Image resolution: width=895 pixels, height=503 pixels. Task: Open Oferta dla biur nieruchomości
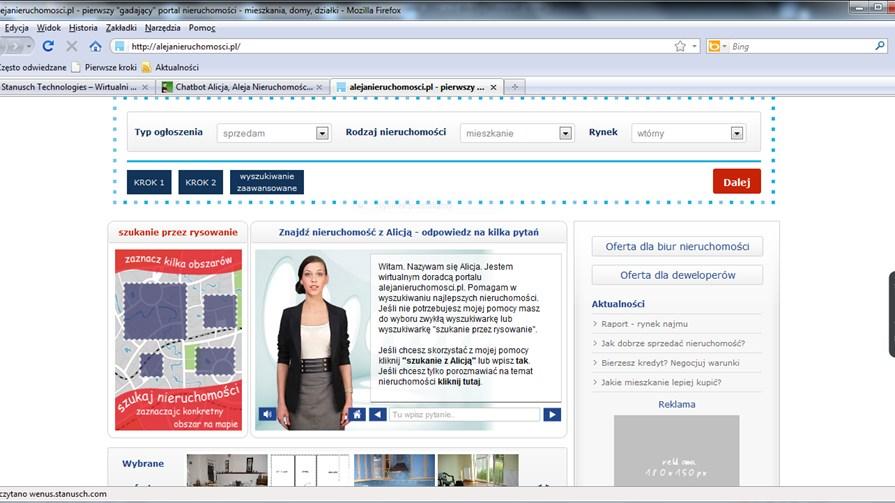(677, 247)
